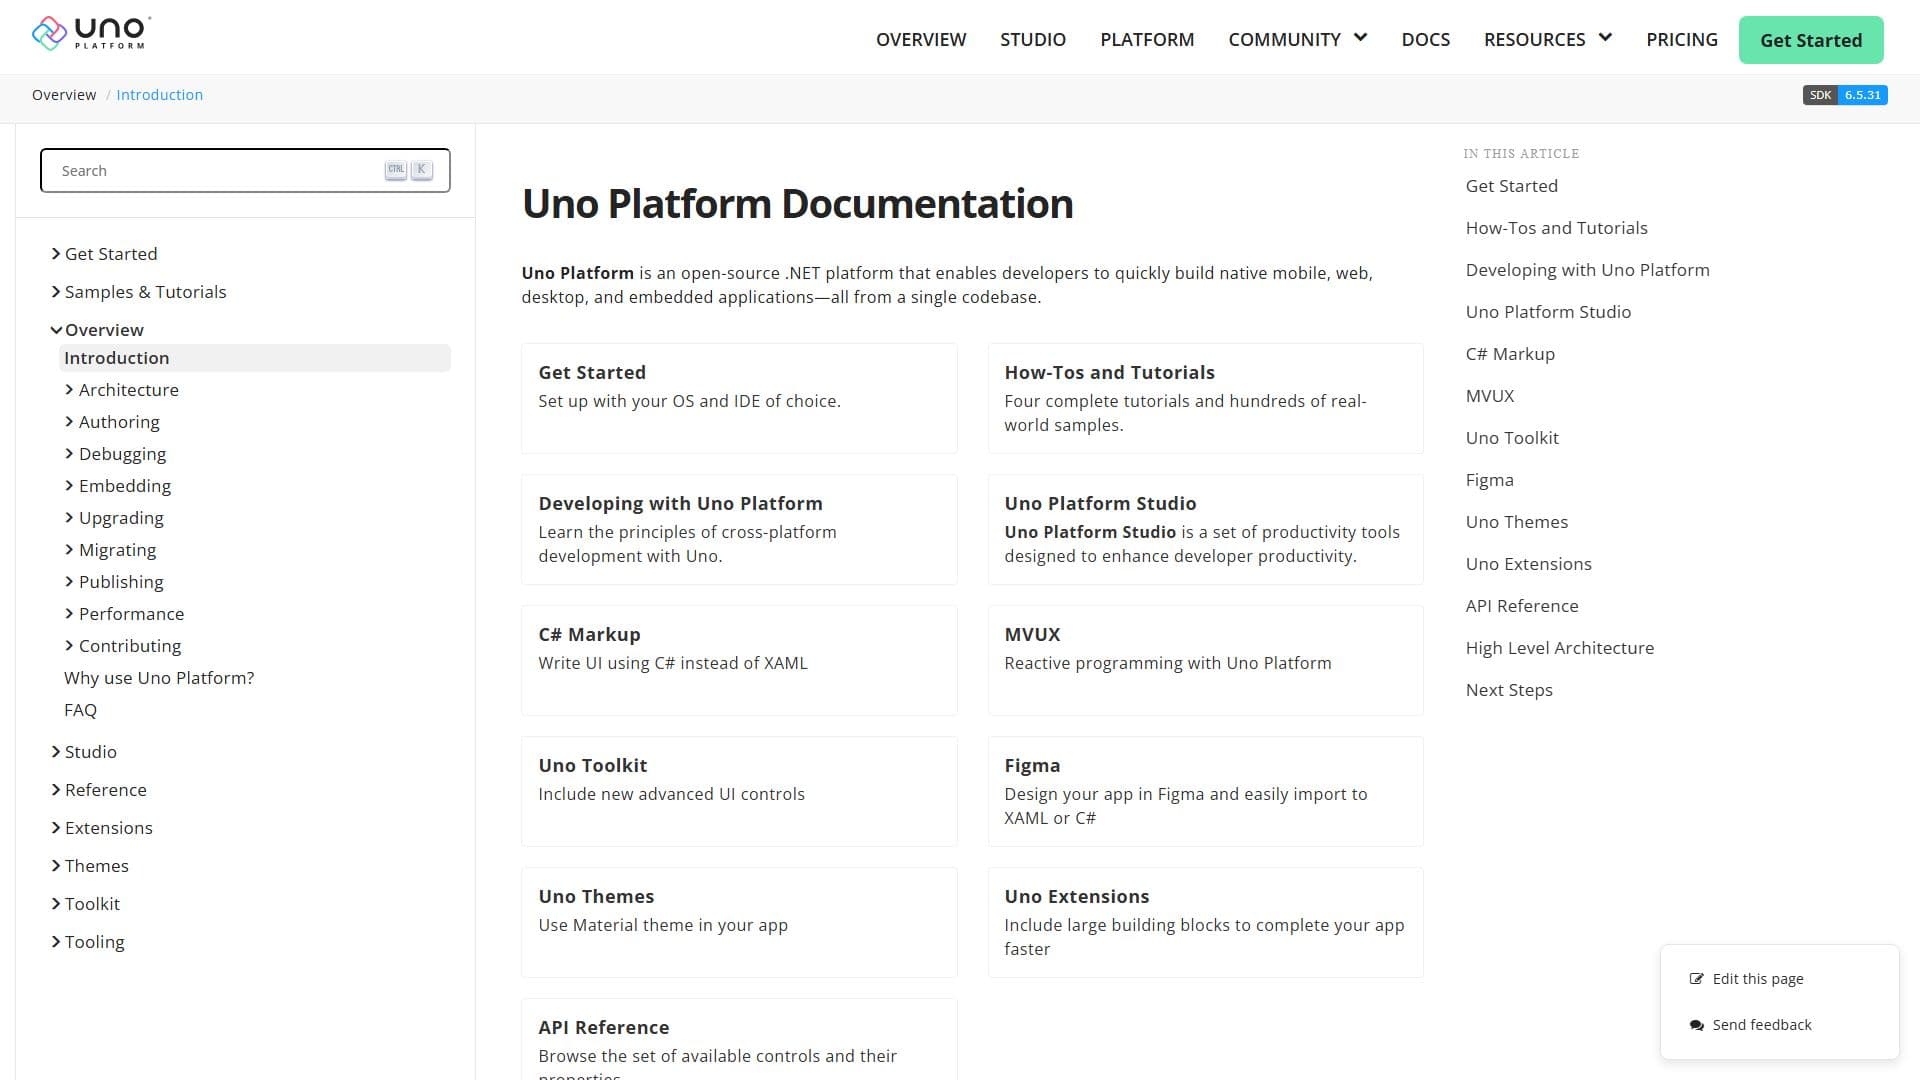
Task: Expand the Toolkit tree section
Action: tap(56, 904)
